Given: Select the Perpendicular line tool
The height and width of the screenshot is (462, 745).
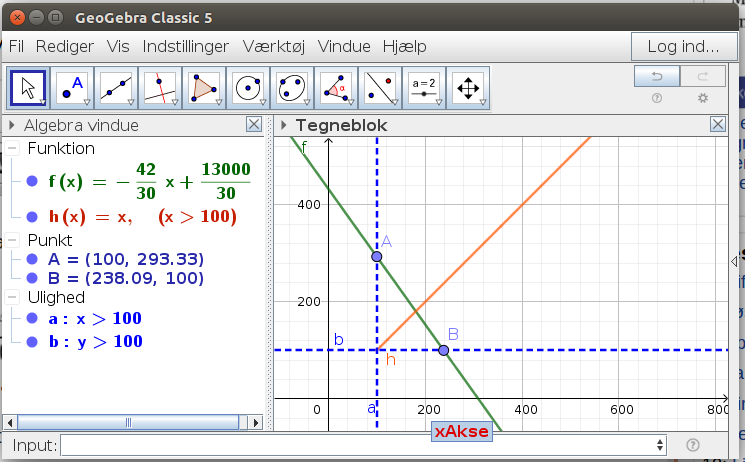Looking at the screenshot, I should click(160, 88).
